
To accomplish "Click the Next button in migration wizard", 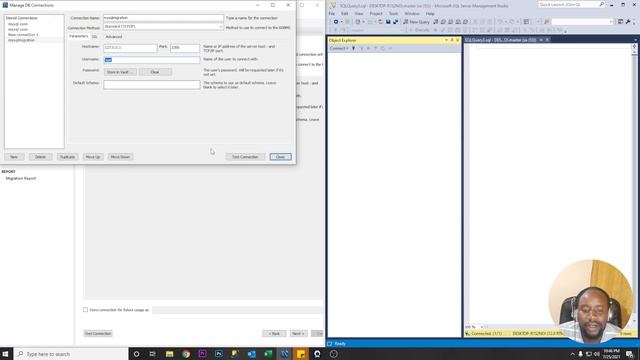I will [x=298, y=333].
